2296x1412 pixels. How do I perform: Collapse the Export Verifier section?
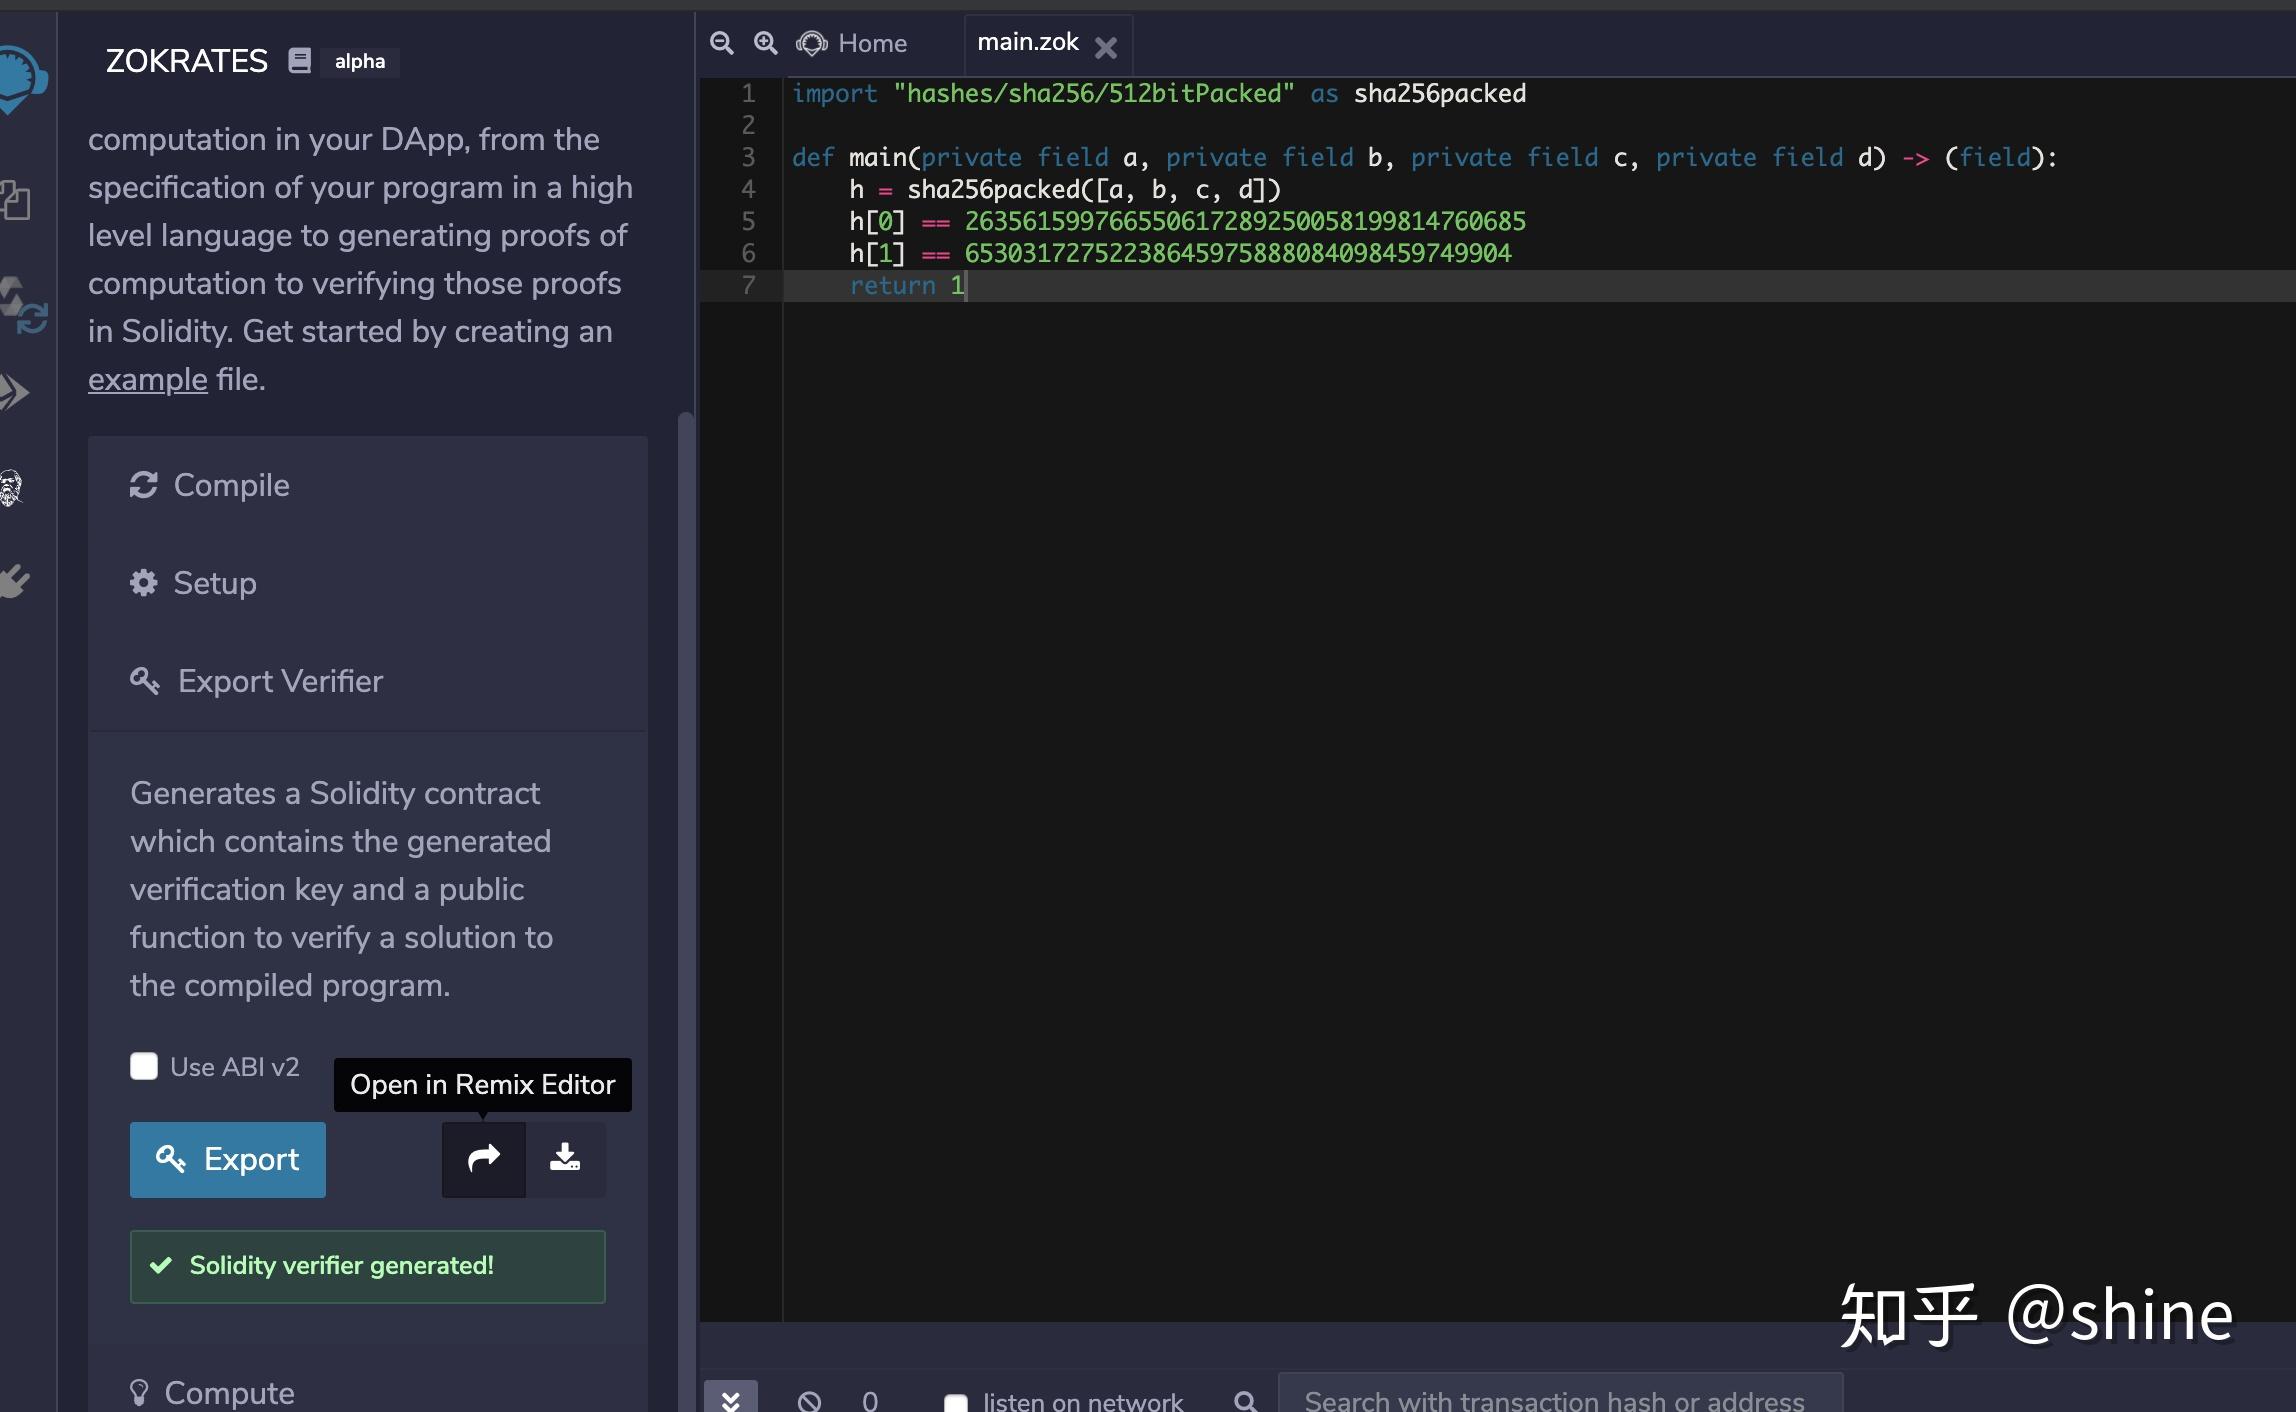[368, 681]
